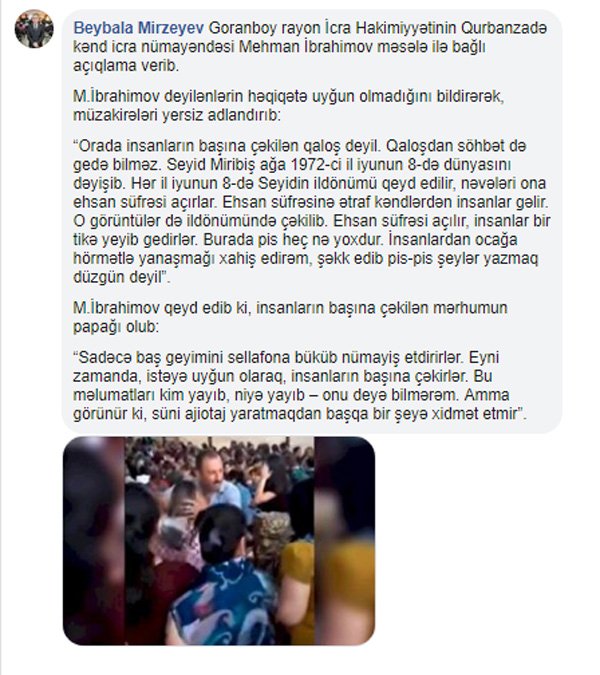Click paragraph starting 'M.İbrahimov deyilənlərin həqiqətə'
The width and height of the screenshot is (600, 675).
[x=288, y=106]
